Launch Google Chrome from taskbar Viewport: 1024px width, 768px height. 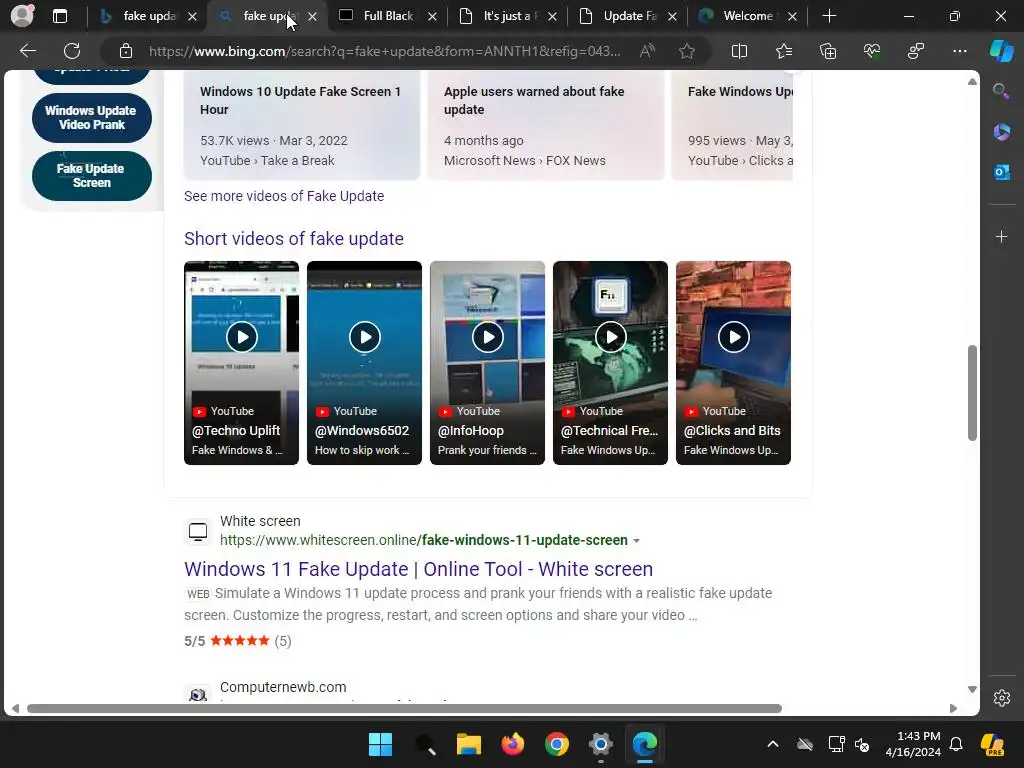(556, 744)
